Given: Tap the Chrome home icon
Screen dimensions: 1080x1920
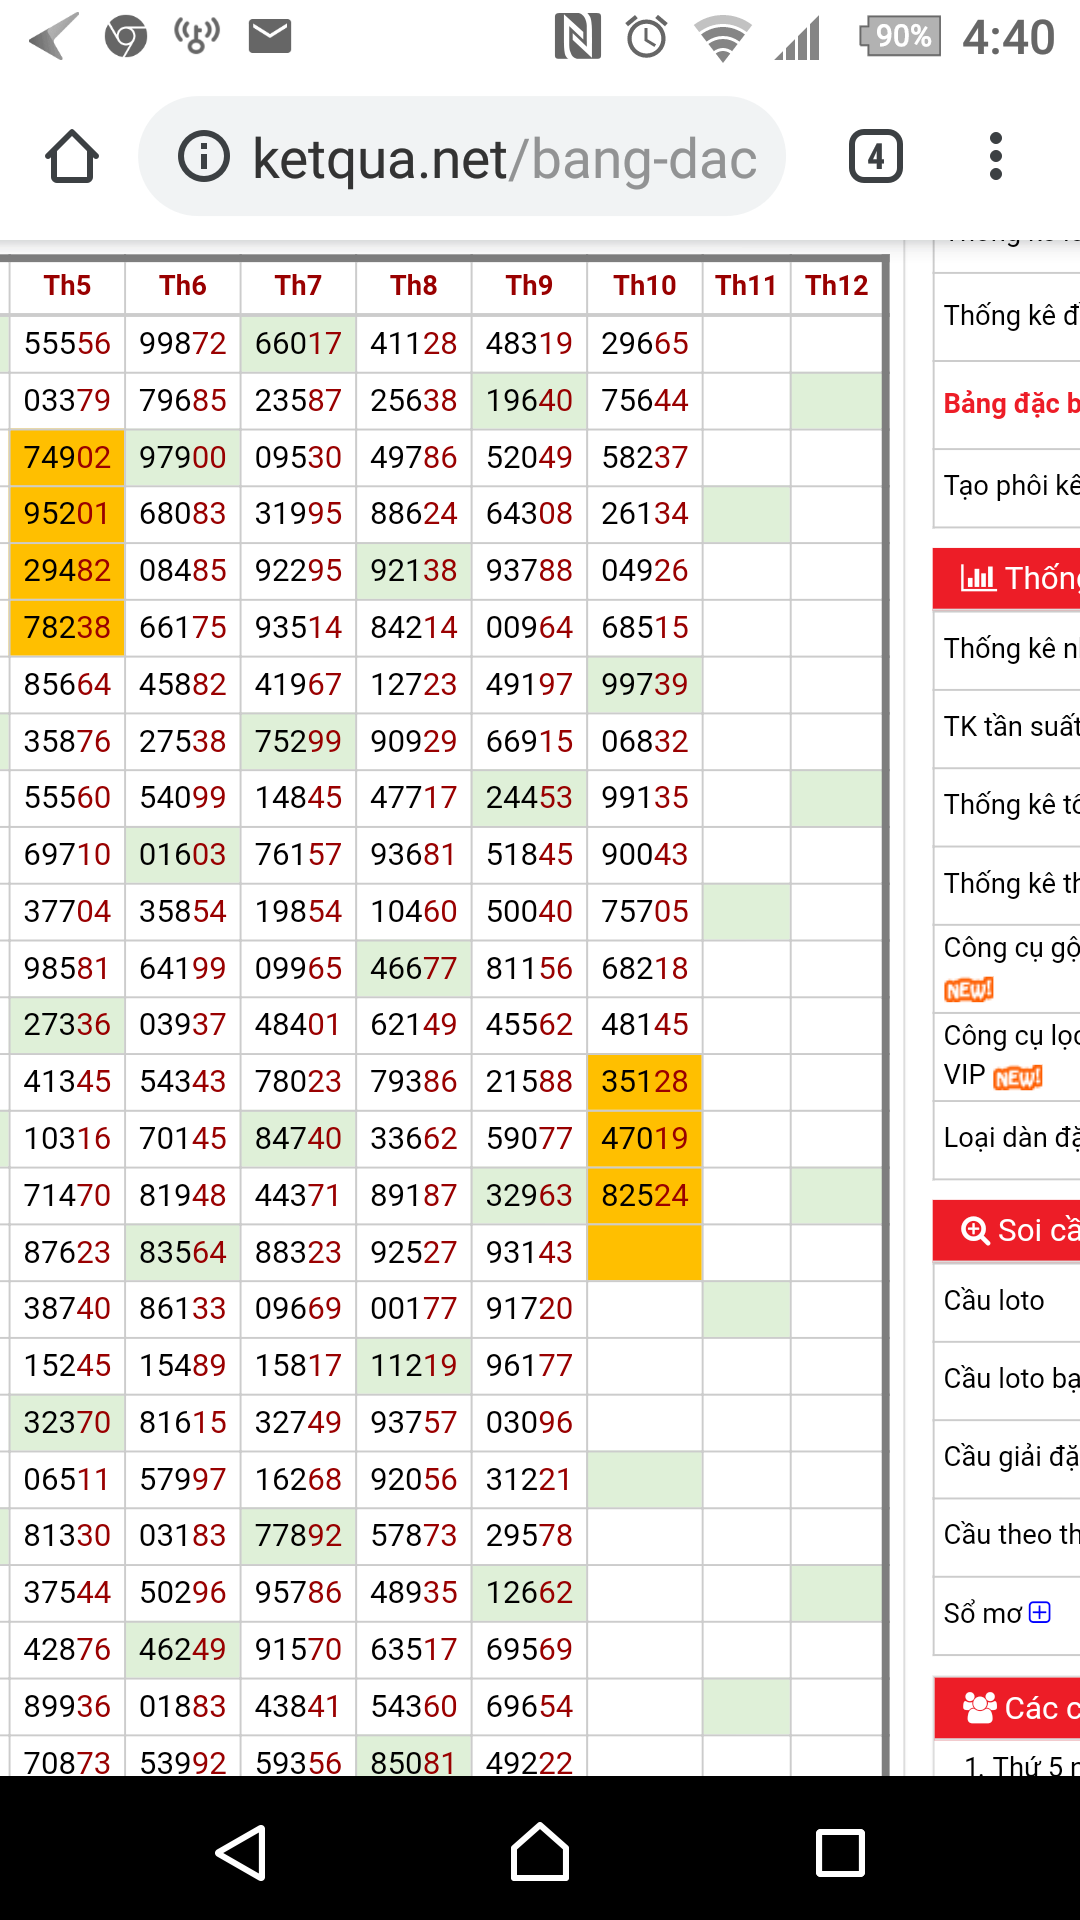Looking at the screenshot, I should coord(72,157).
